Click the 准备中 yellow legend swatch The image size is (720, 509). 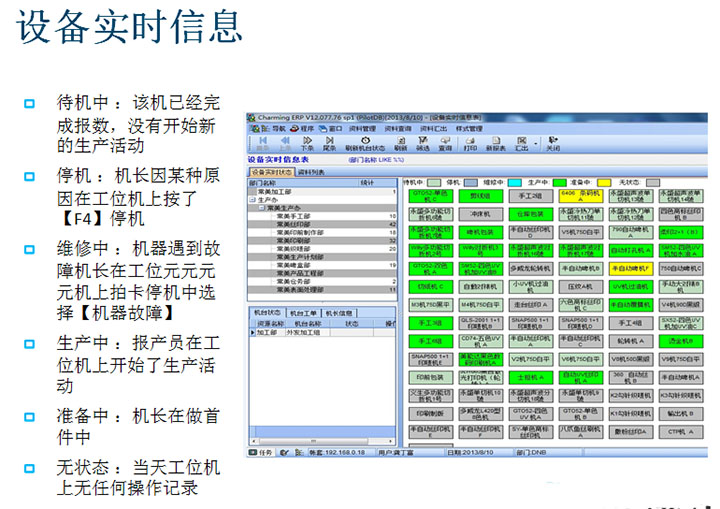(x=603, y=183)
